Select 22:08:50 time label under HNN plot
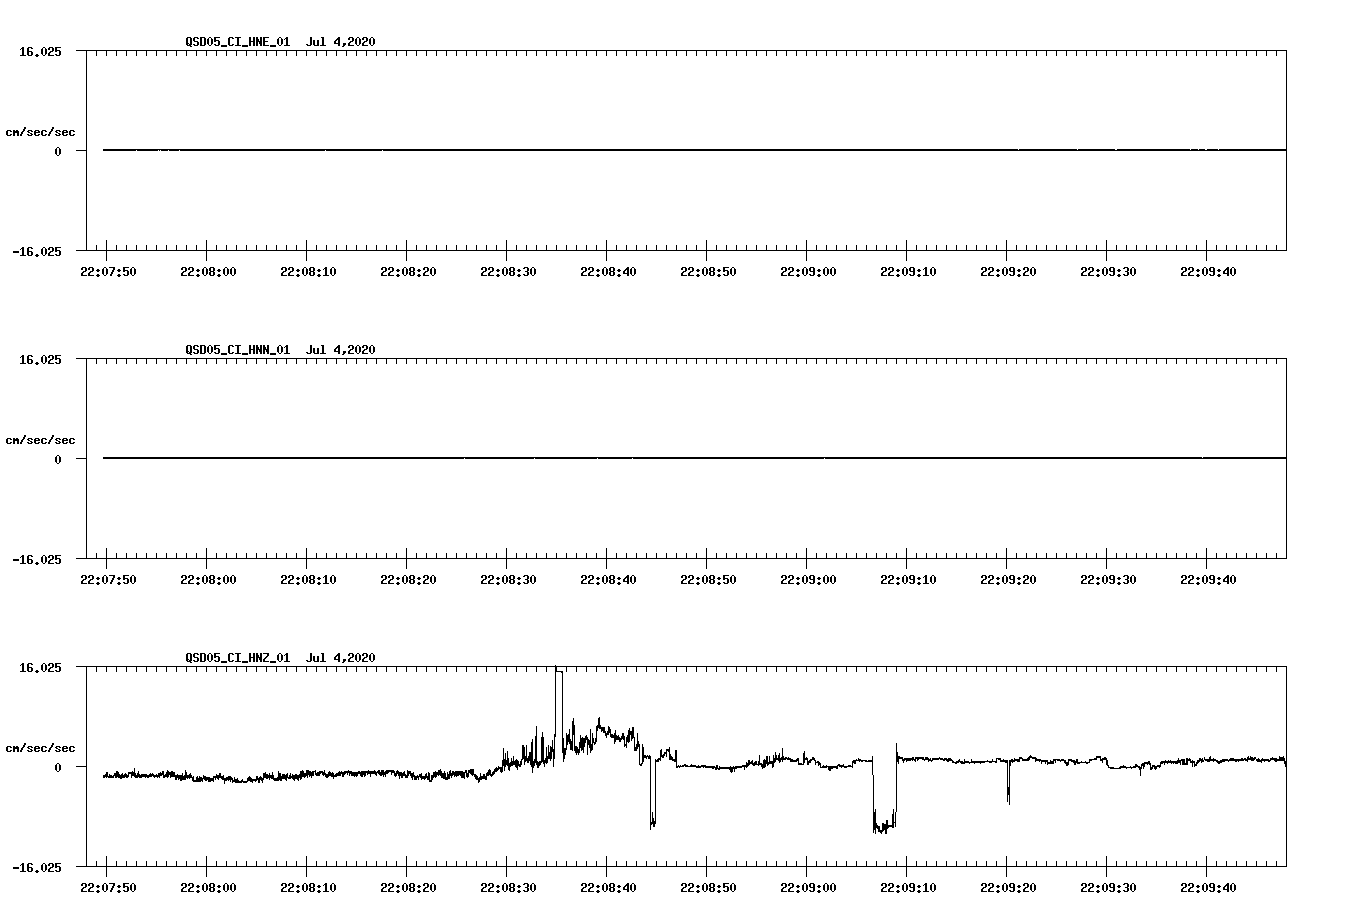 coord(708,579)
